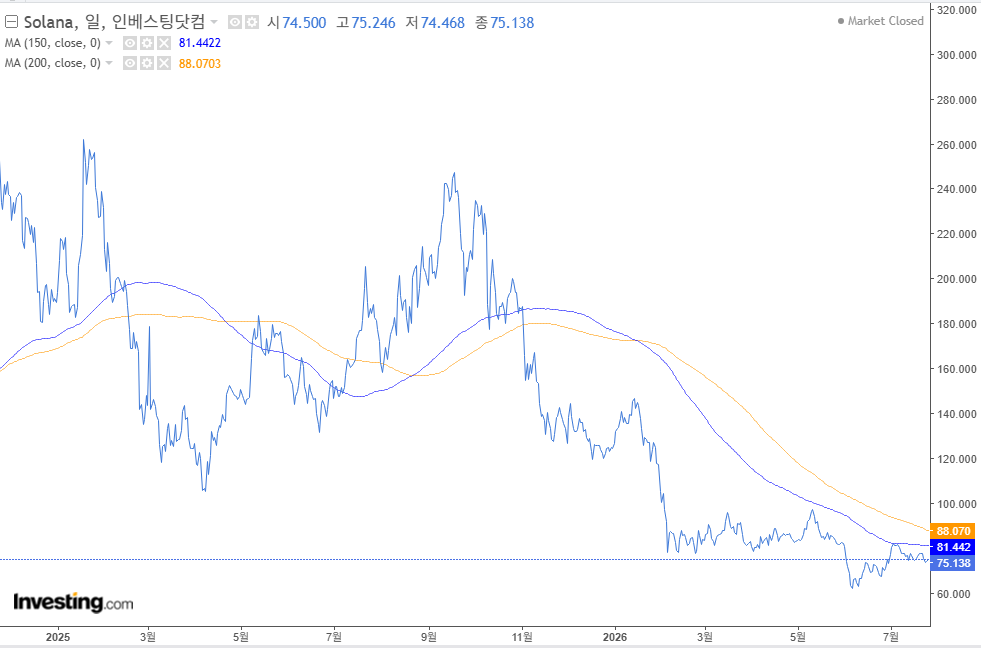981x648 pixels.
Task: Open MA 200 indicator settings gear
Action: 146,63
